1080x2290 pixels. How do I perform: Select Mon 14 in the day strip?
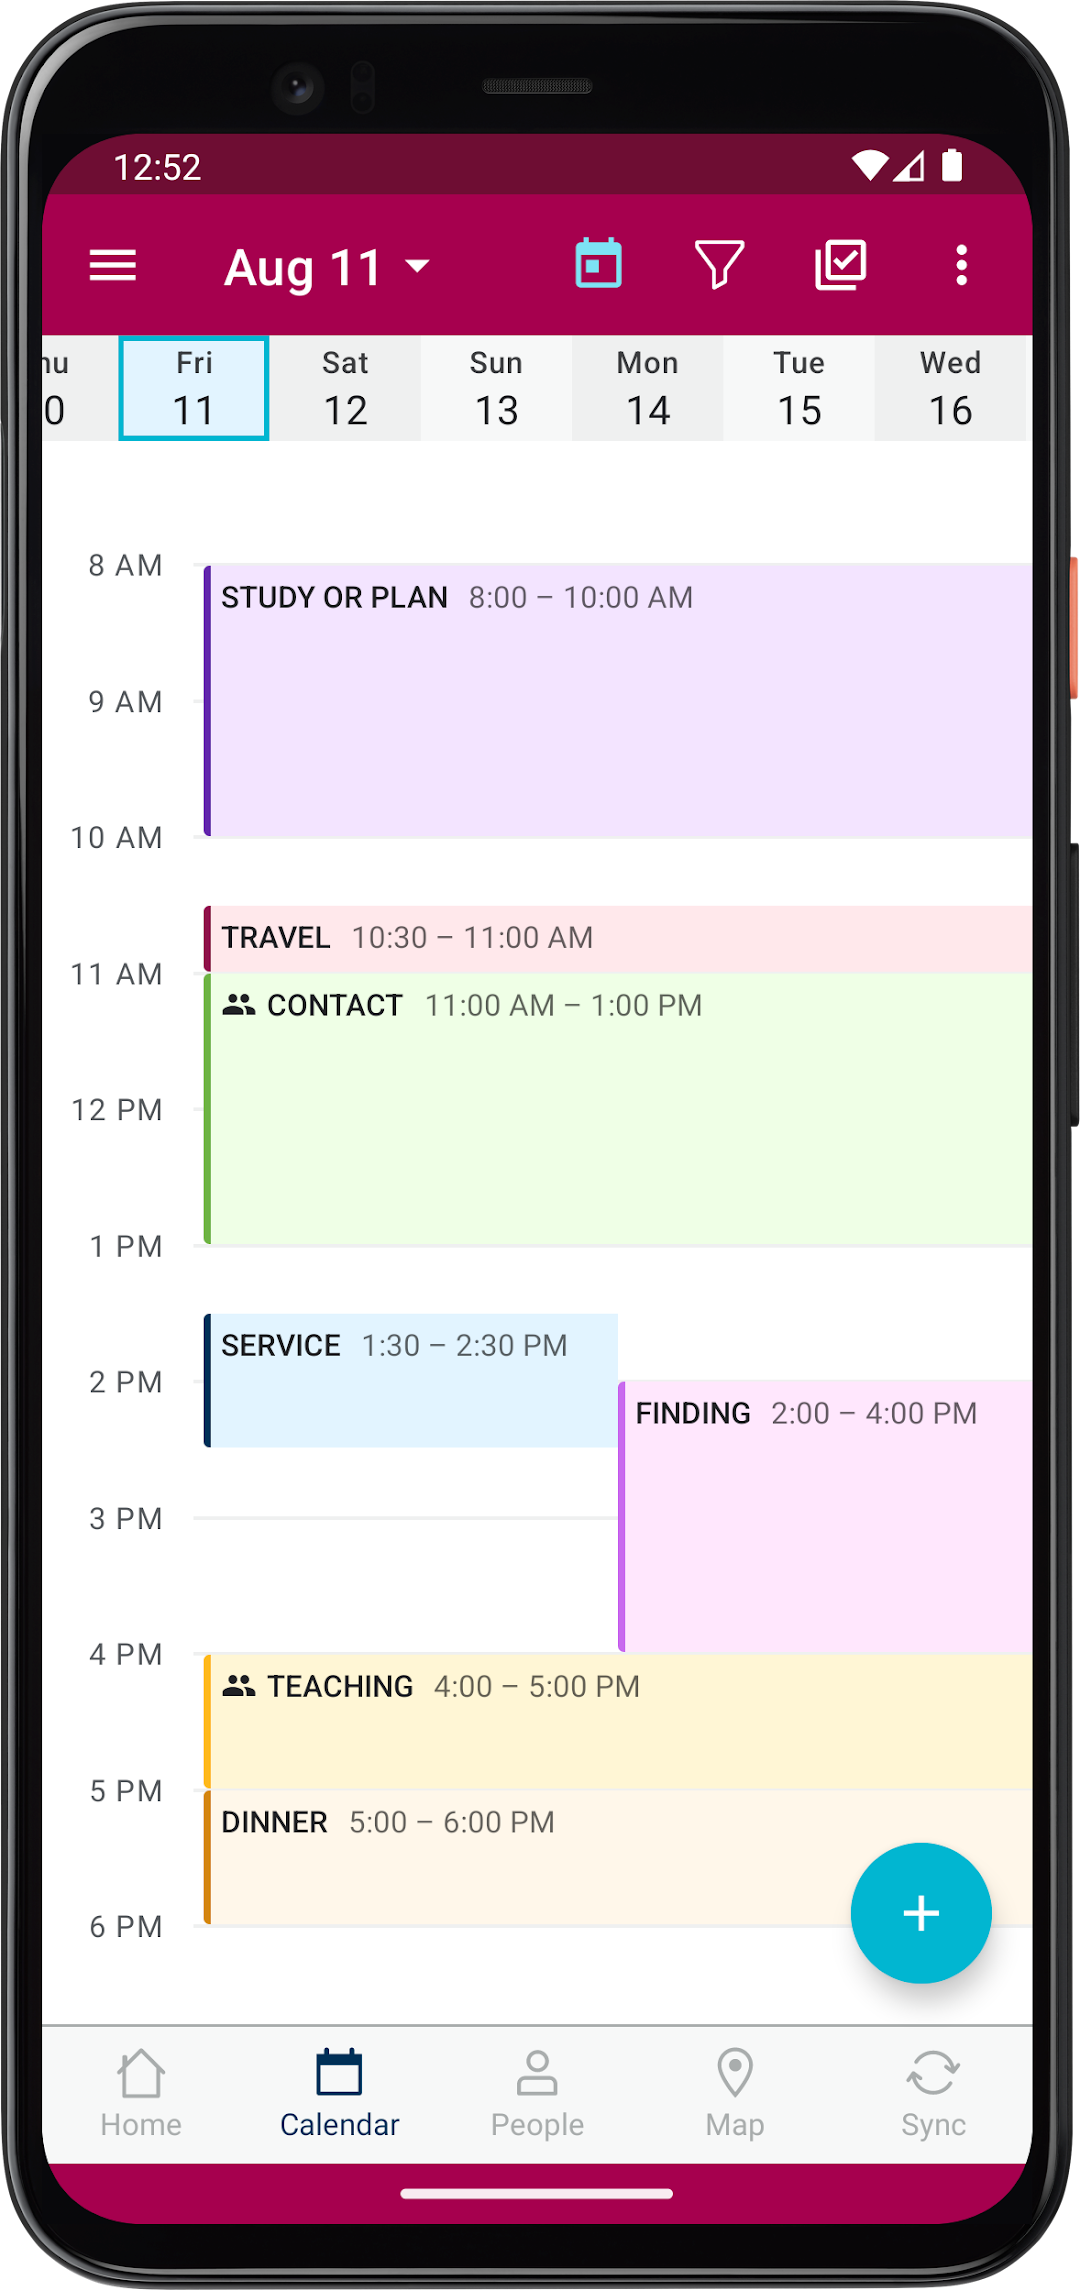(x=648, y=388)
